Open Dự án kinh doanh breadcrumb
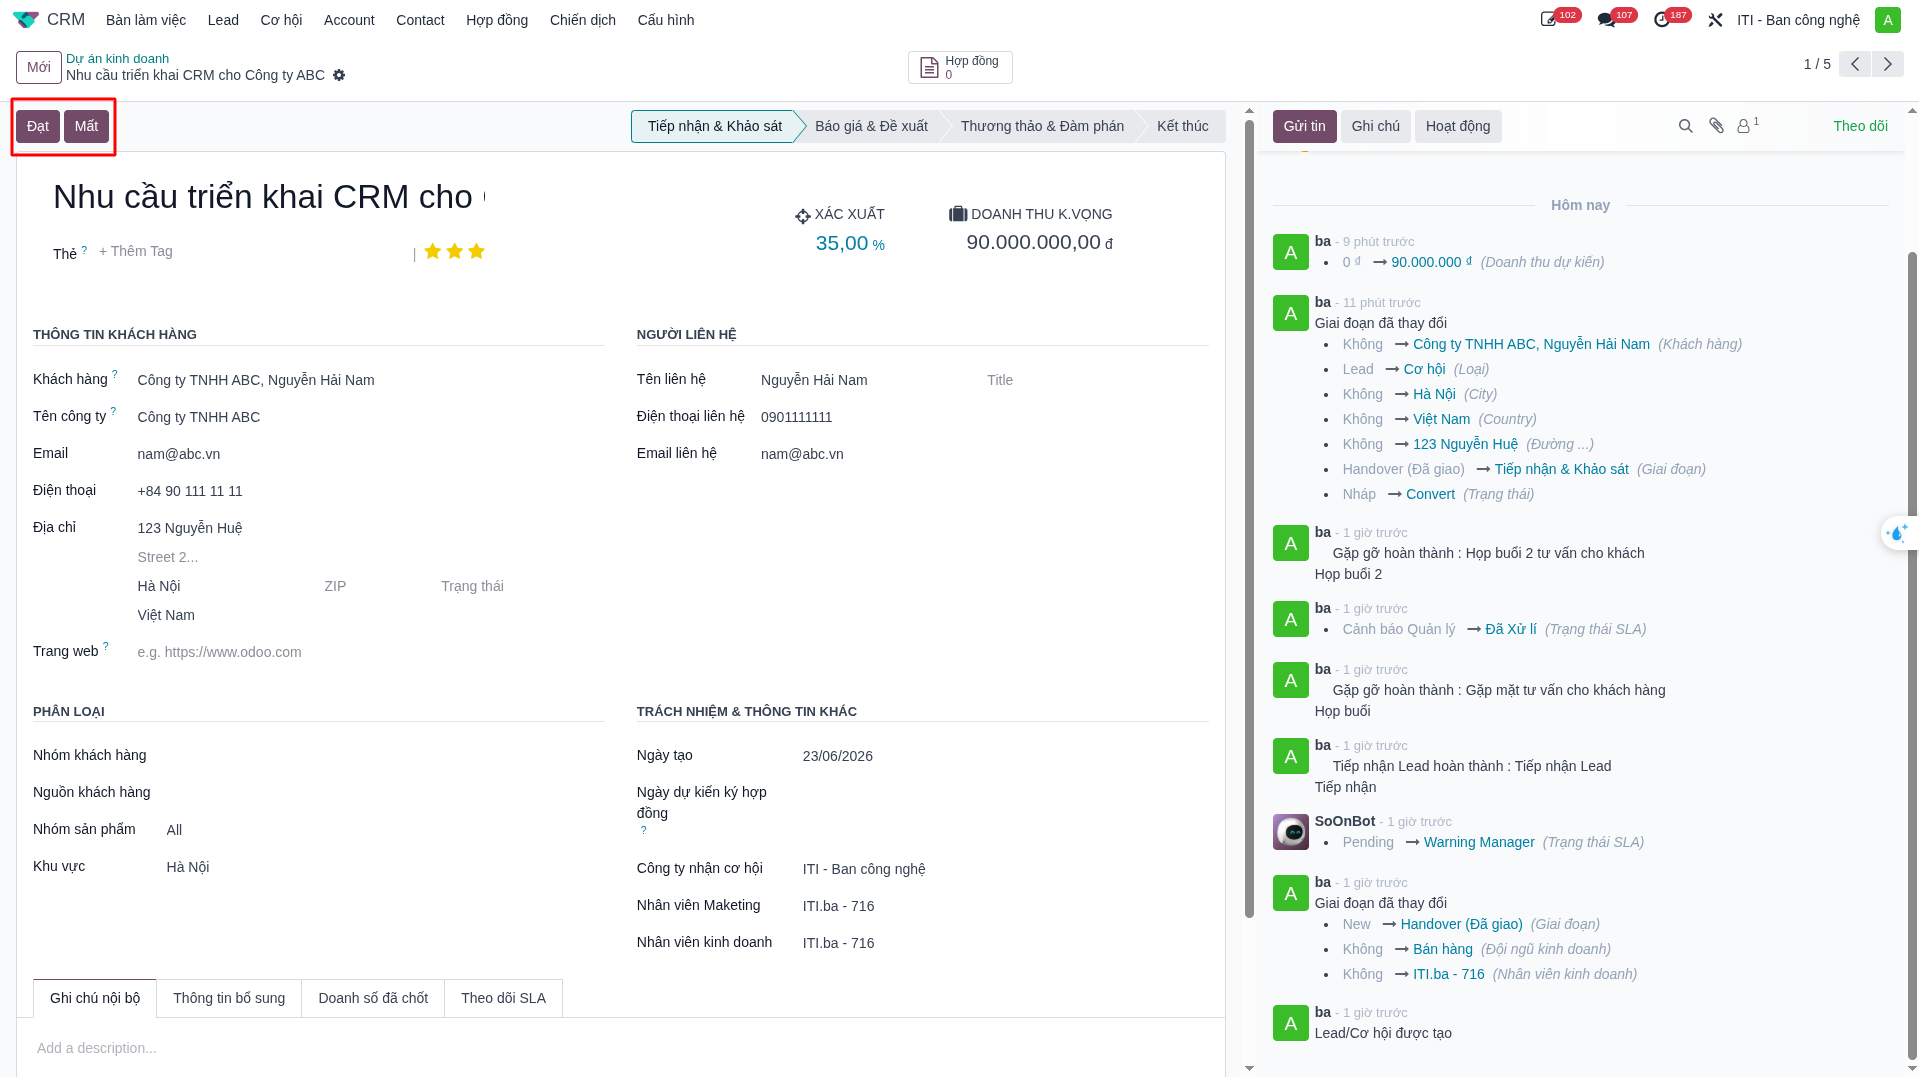The height and width of the screenshot is (1077, 1919). click(117, 59)
